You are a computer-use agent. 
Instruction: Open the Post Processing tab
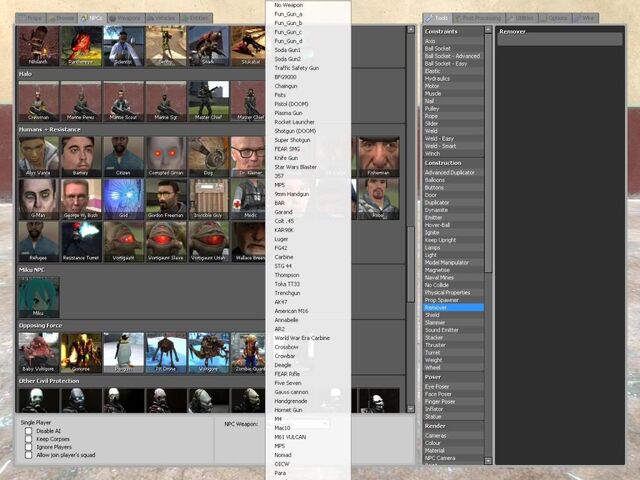pyautogui.click(x=479, y=18)
